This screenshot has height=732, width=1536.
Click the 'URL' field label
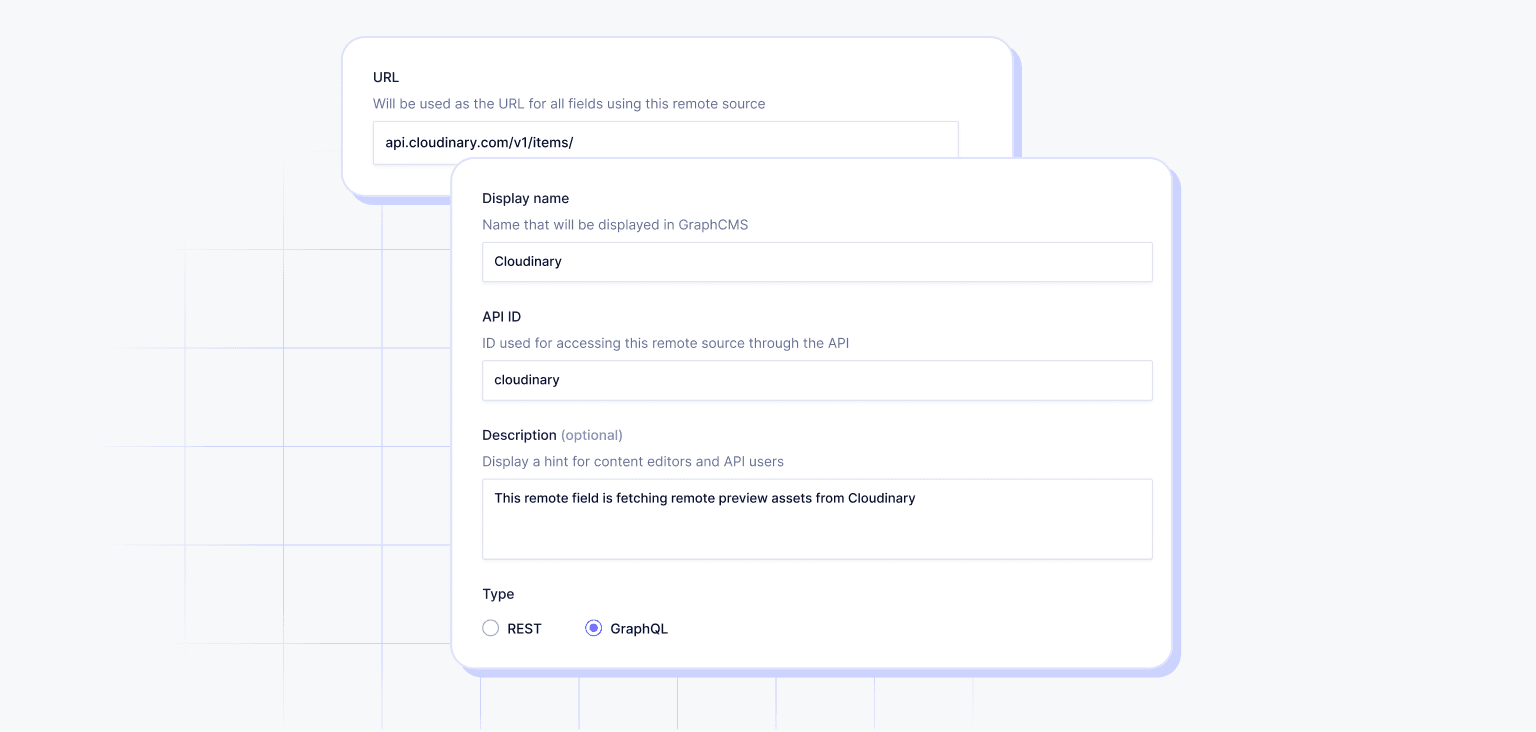[386, 77]
